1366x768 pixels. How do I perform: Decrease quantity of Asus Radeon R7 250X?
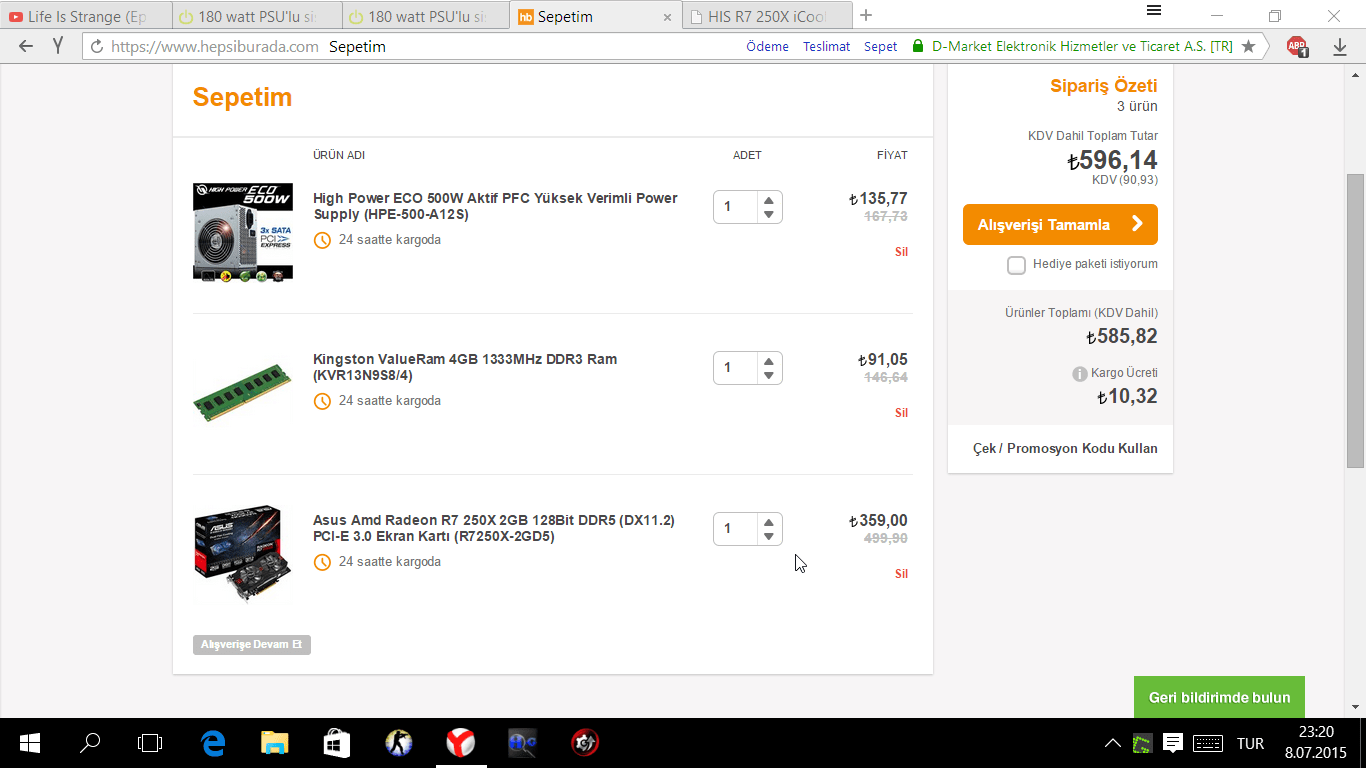click(x=768, y=537)
